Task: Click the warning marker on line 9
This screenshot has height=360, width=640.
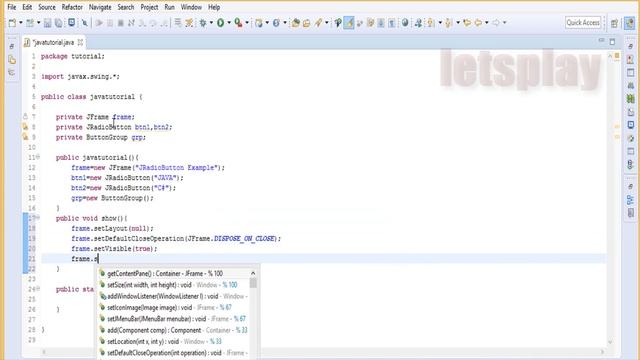Action: 25,137
